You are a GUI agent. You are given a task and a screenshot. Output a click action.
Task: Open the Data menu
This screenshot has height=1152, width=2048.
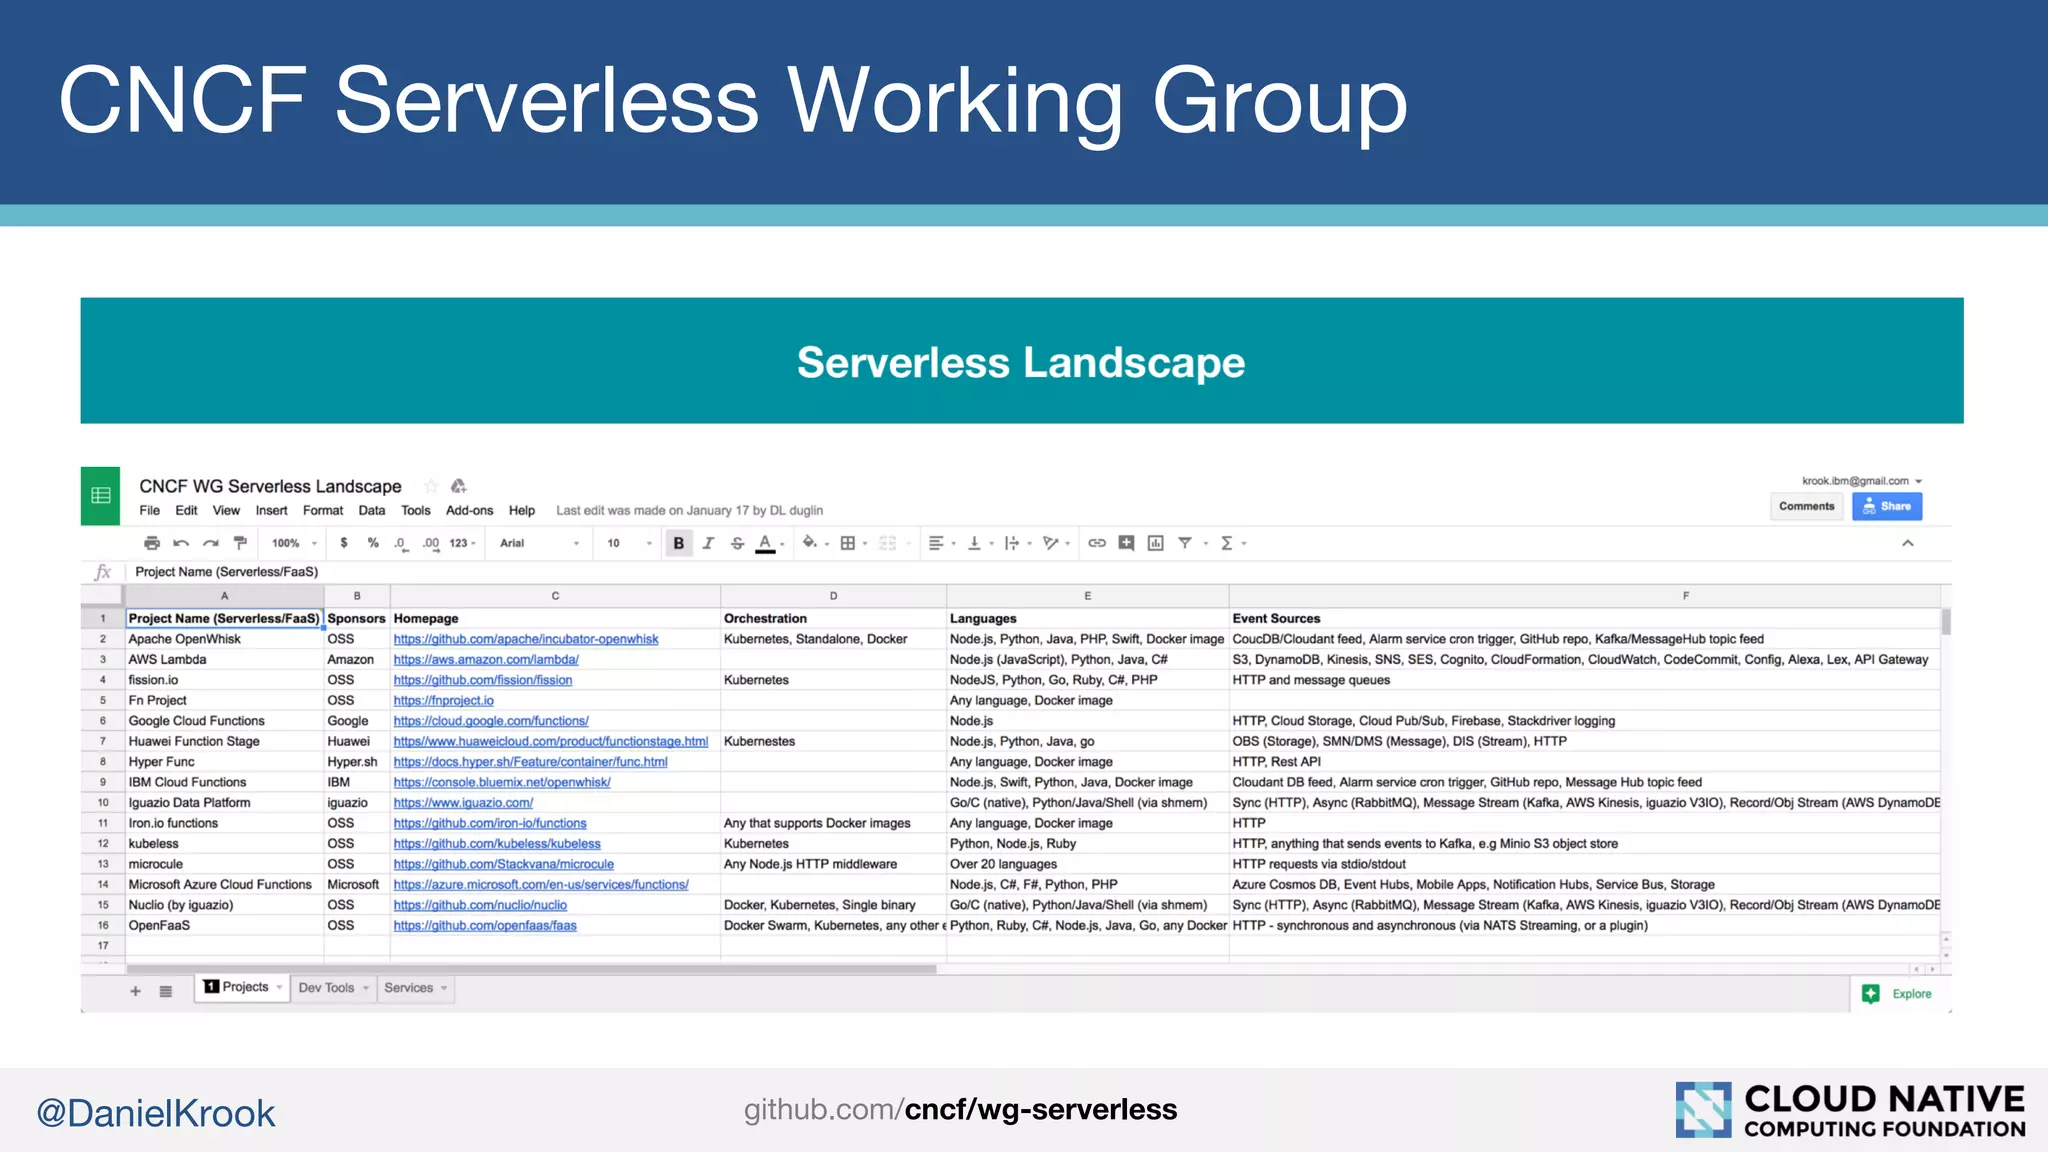[x=372, y=510]
